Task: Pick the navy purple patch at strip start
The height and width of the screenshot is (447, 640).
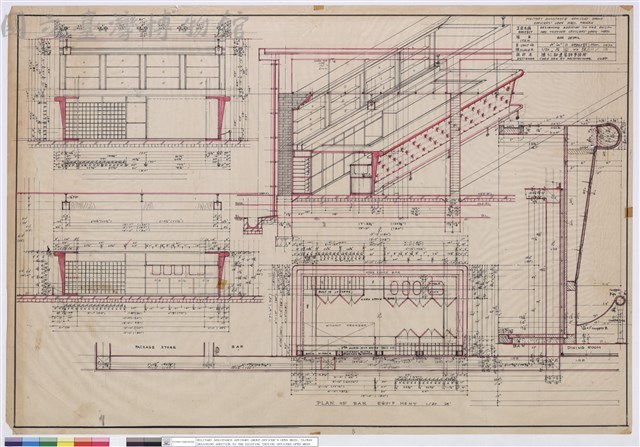Action: [13, 442]
